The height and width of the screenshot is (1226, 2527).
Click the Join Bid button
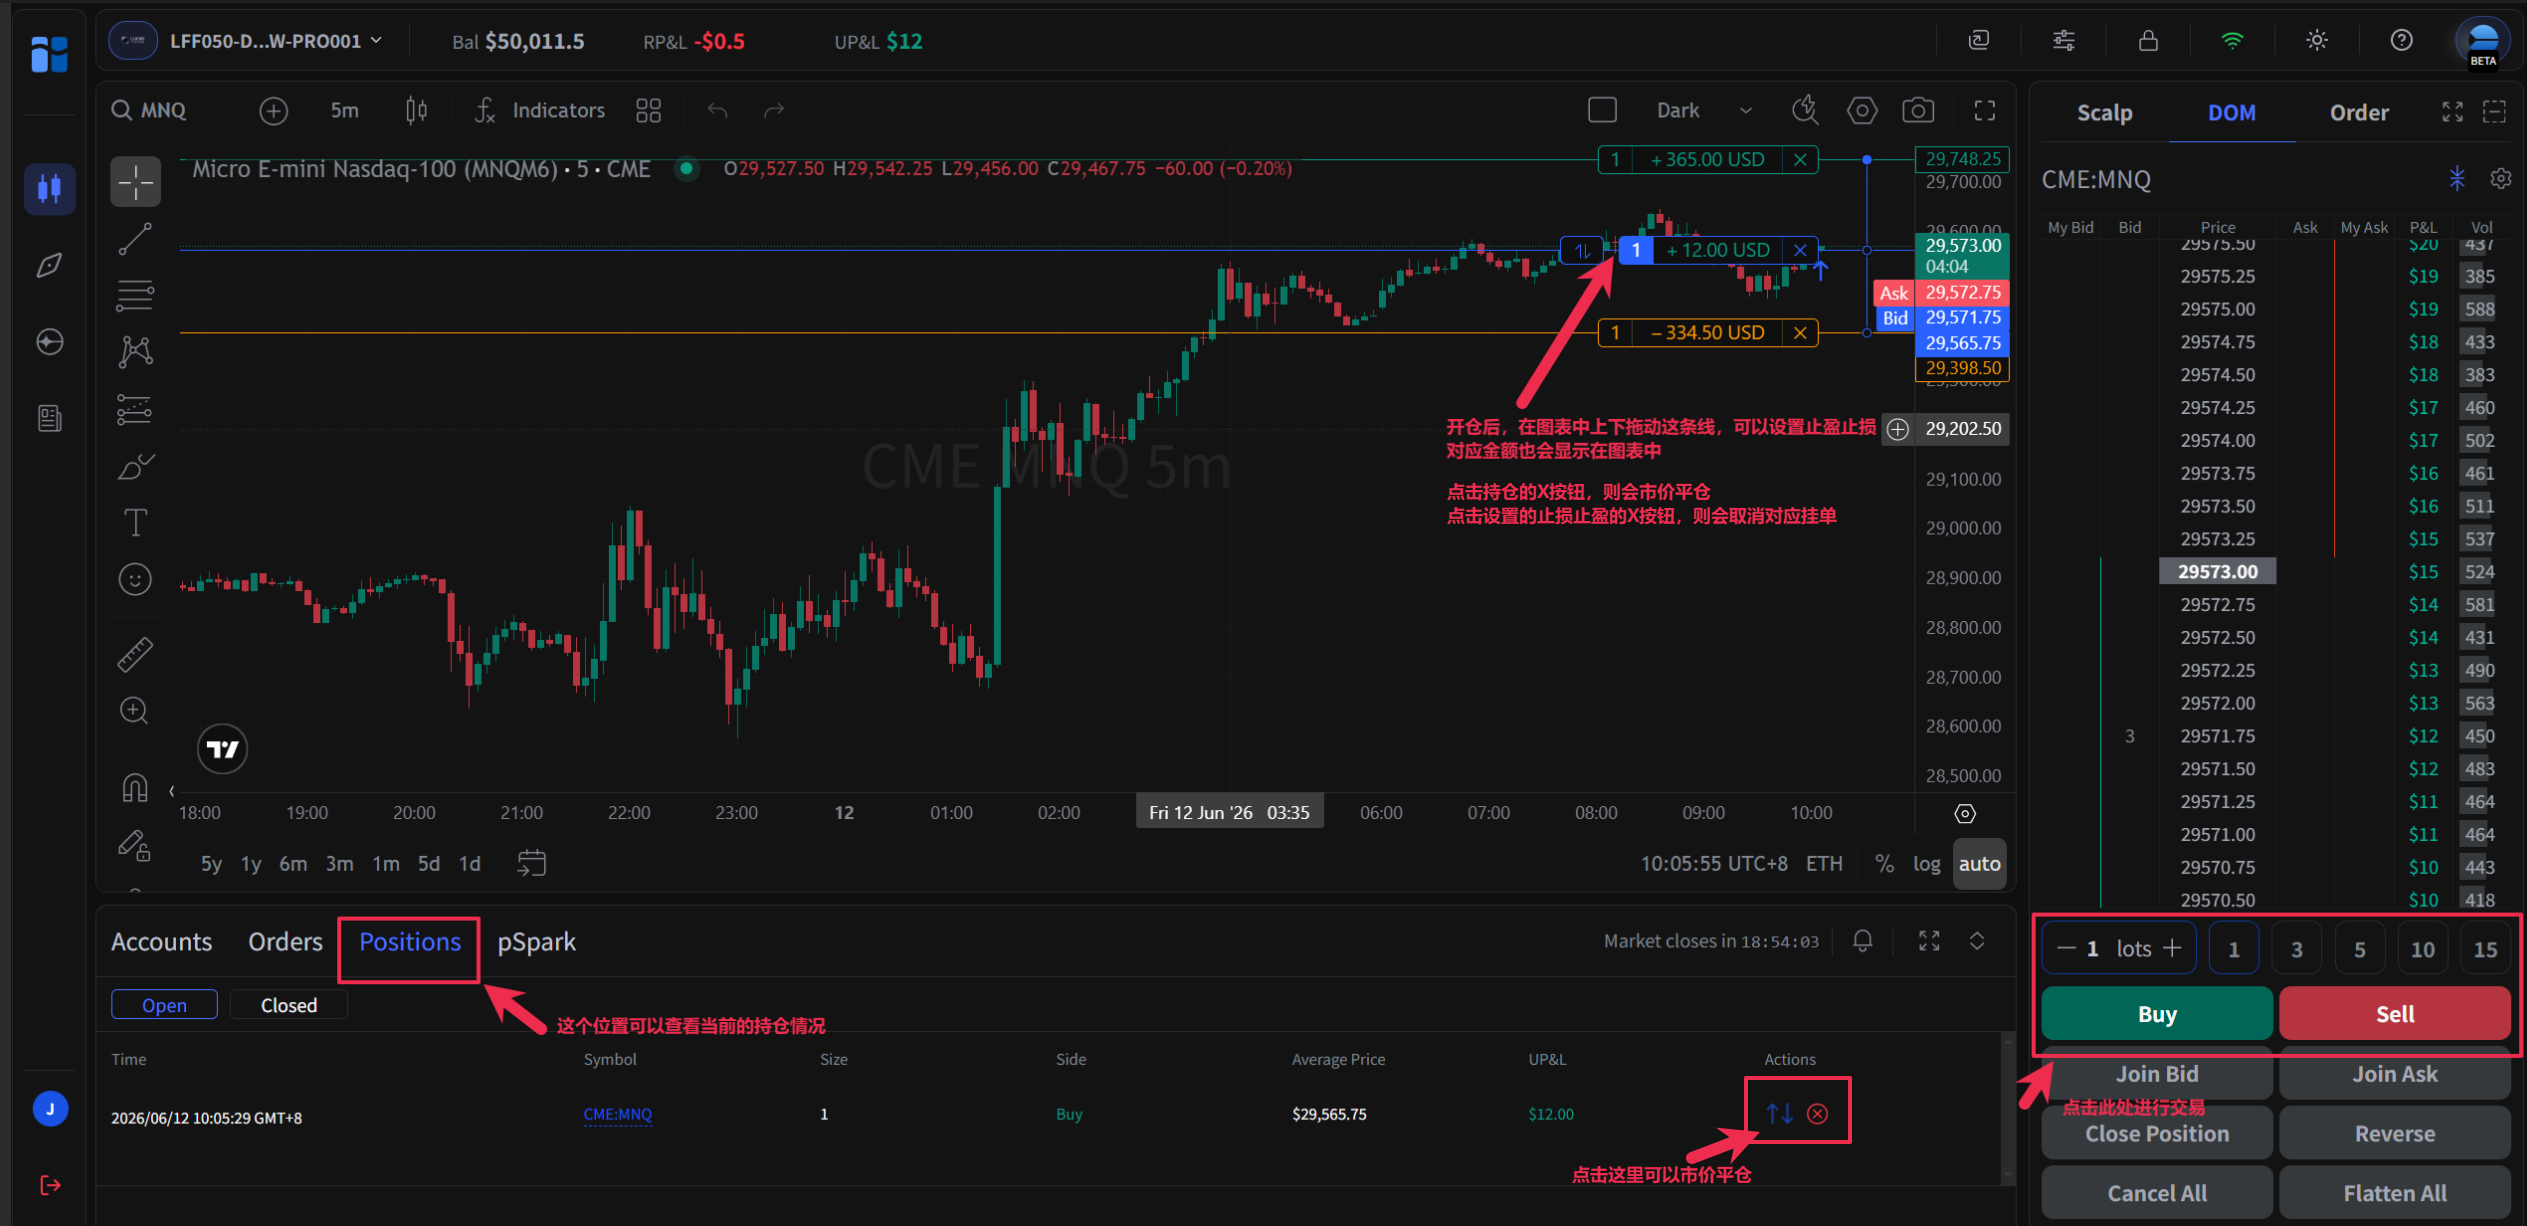(2157, 1074)
